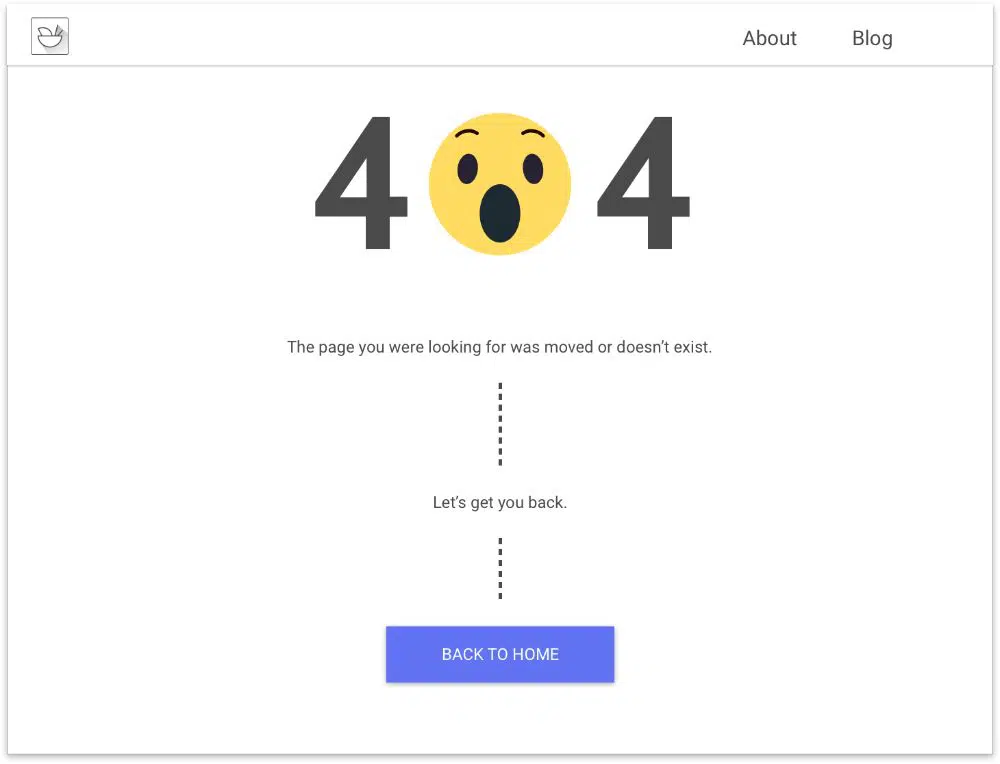
Task: Select the emoji's left eye
Action: pyautogui.click(x=467, y=168)
